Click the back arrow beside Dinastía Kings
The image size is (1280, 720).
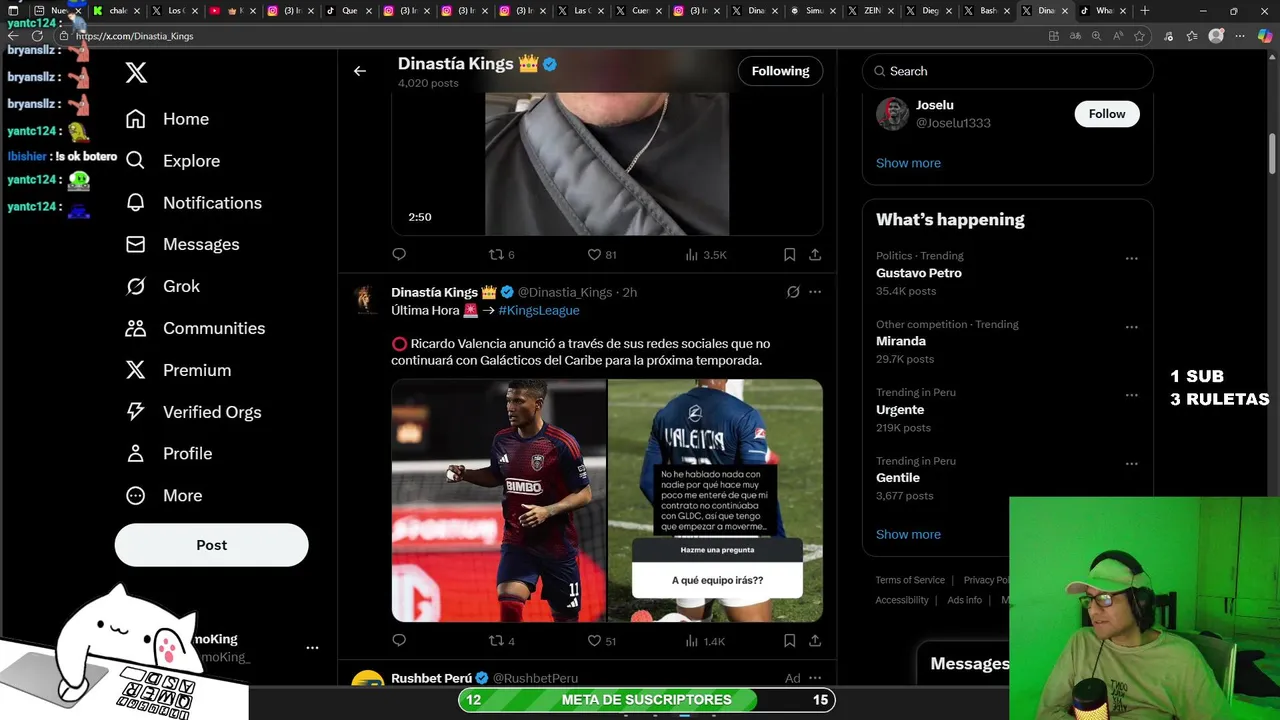[360, 71]
